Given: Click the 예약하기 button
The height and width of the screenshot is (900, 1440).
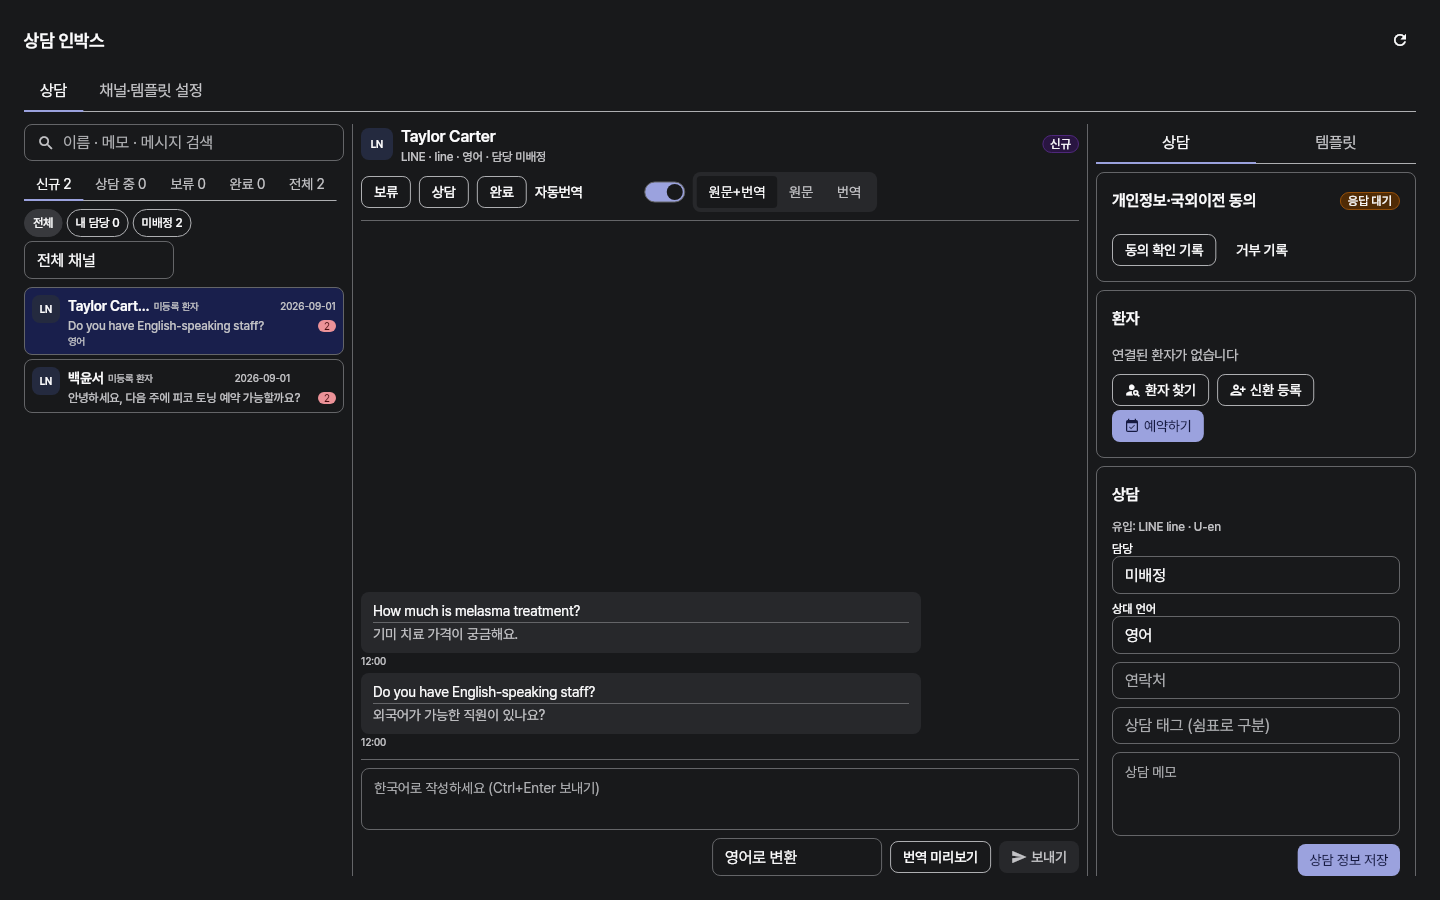Looking at the screenshot, I should click(x=1158, y=426).
